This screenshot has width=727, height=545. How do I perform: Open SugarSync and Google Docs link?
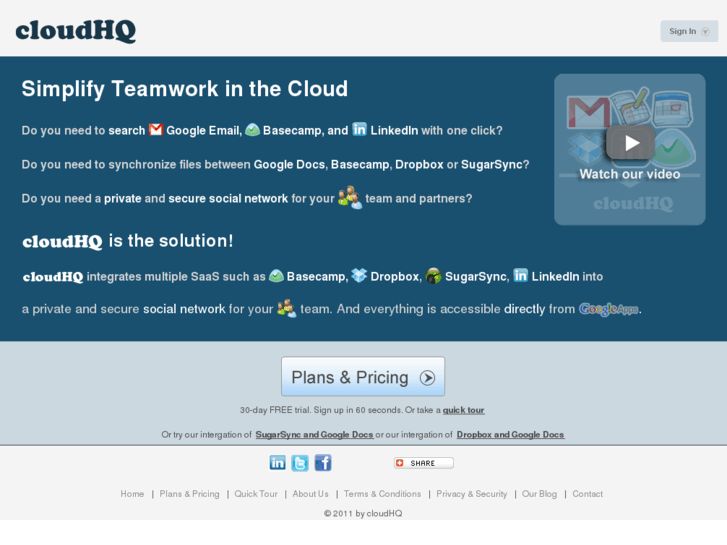pyautogui.click(x=314, y=435)
